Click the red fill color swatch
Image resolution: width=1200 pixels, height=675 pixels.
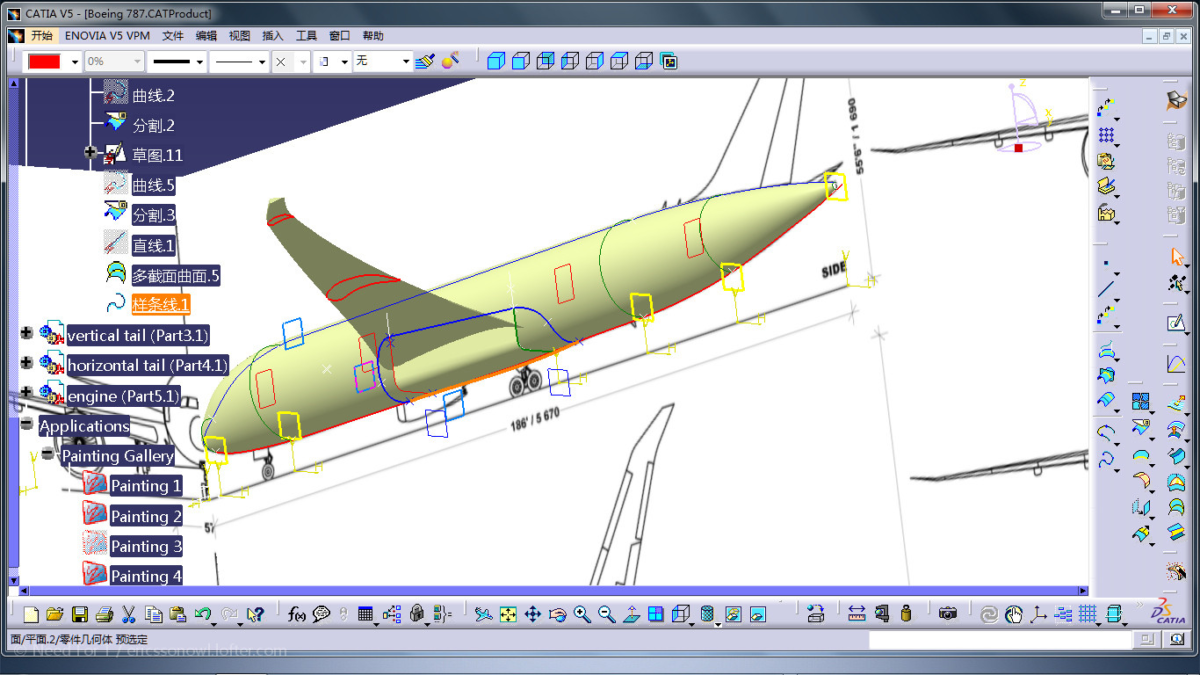pos(45,62)
